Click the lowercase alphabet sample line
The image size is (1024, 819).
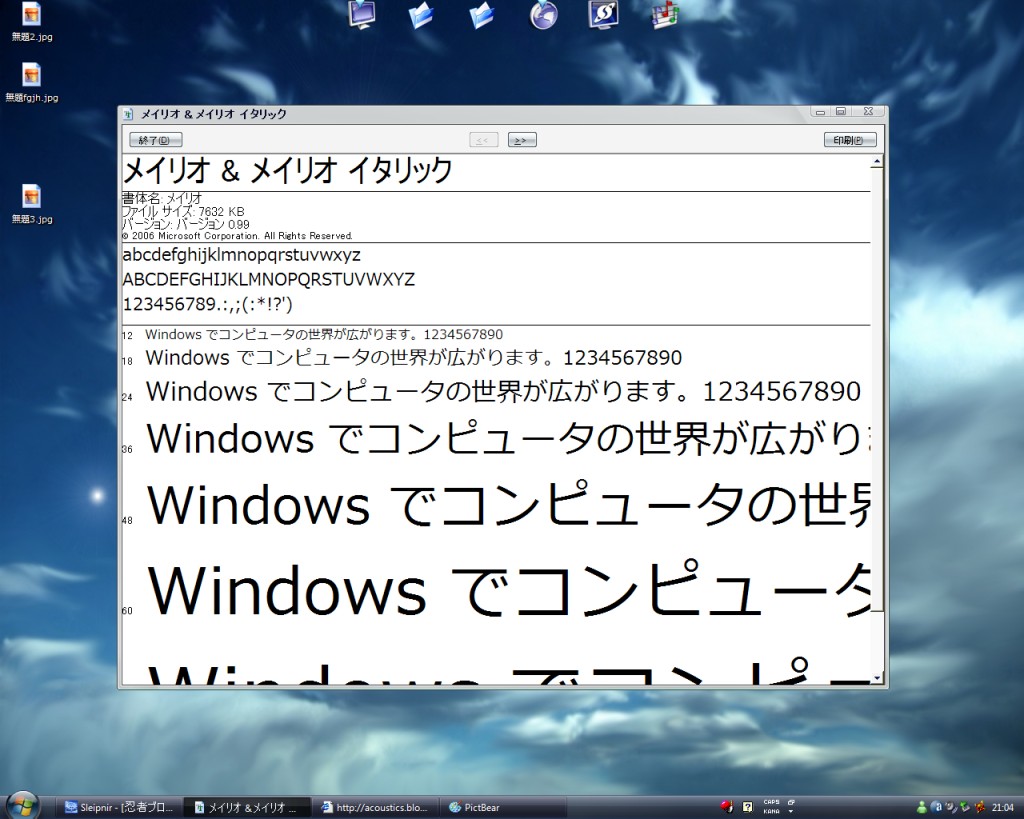pos(241,255)
